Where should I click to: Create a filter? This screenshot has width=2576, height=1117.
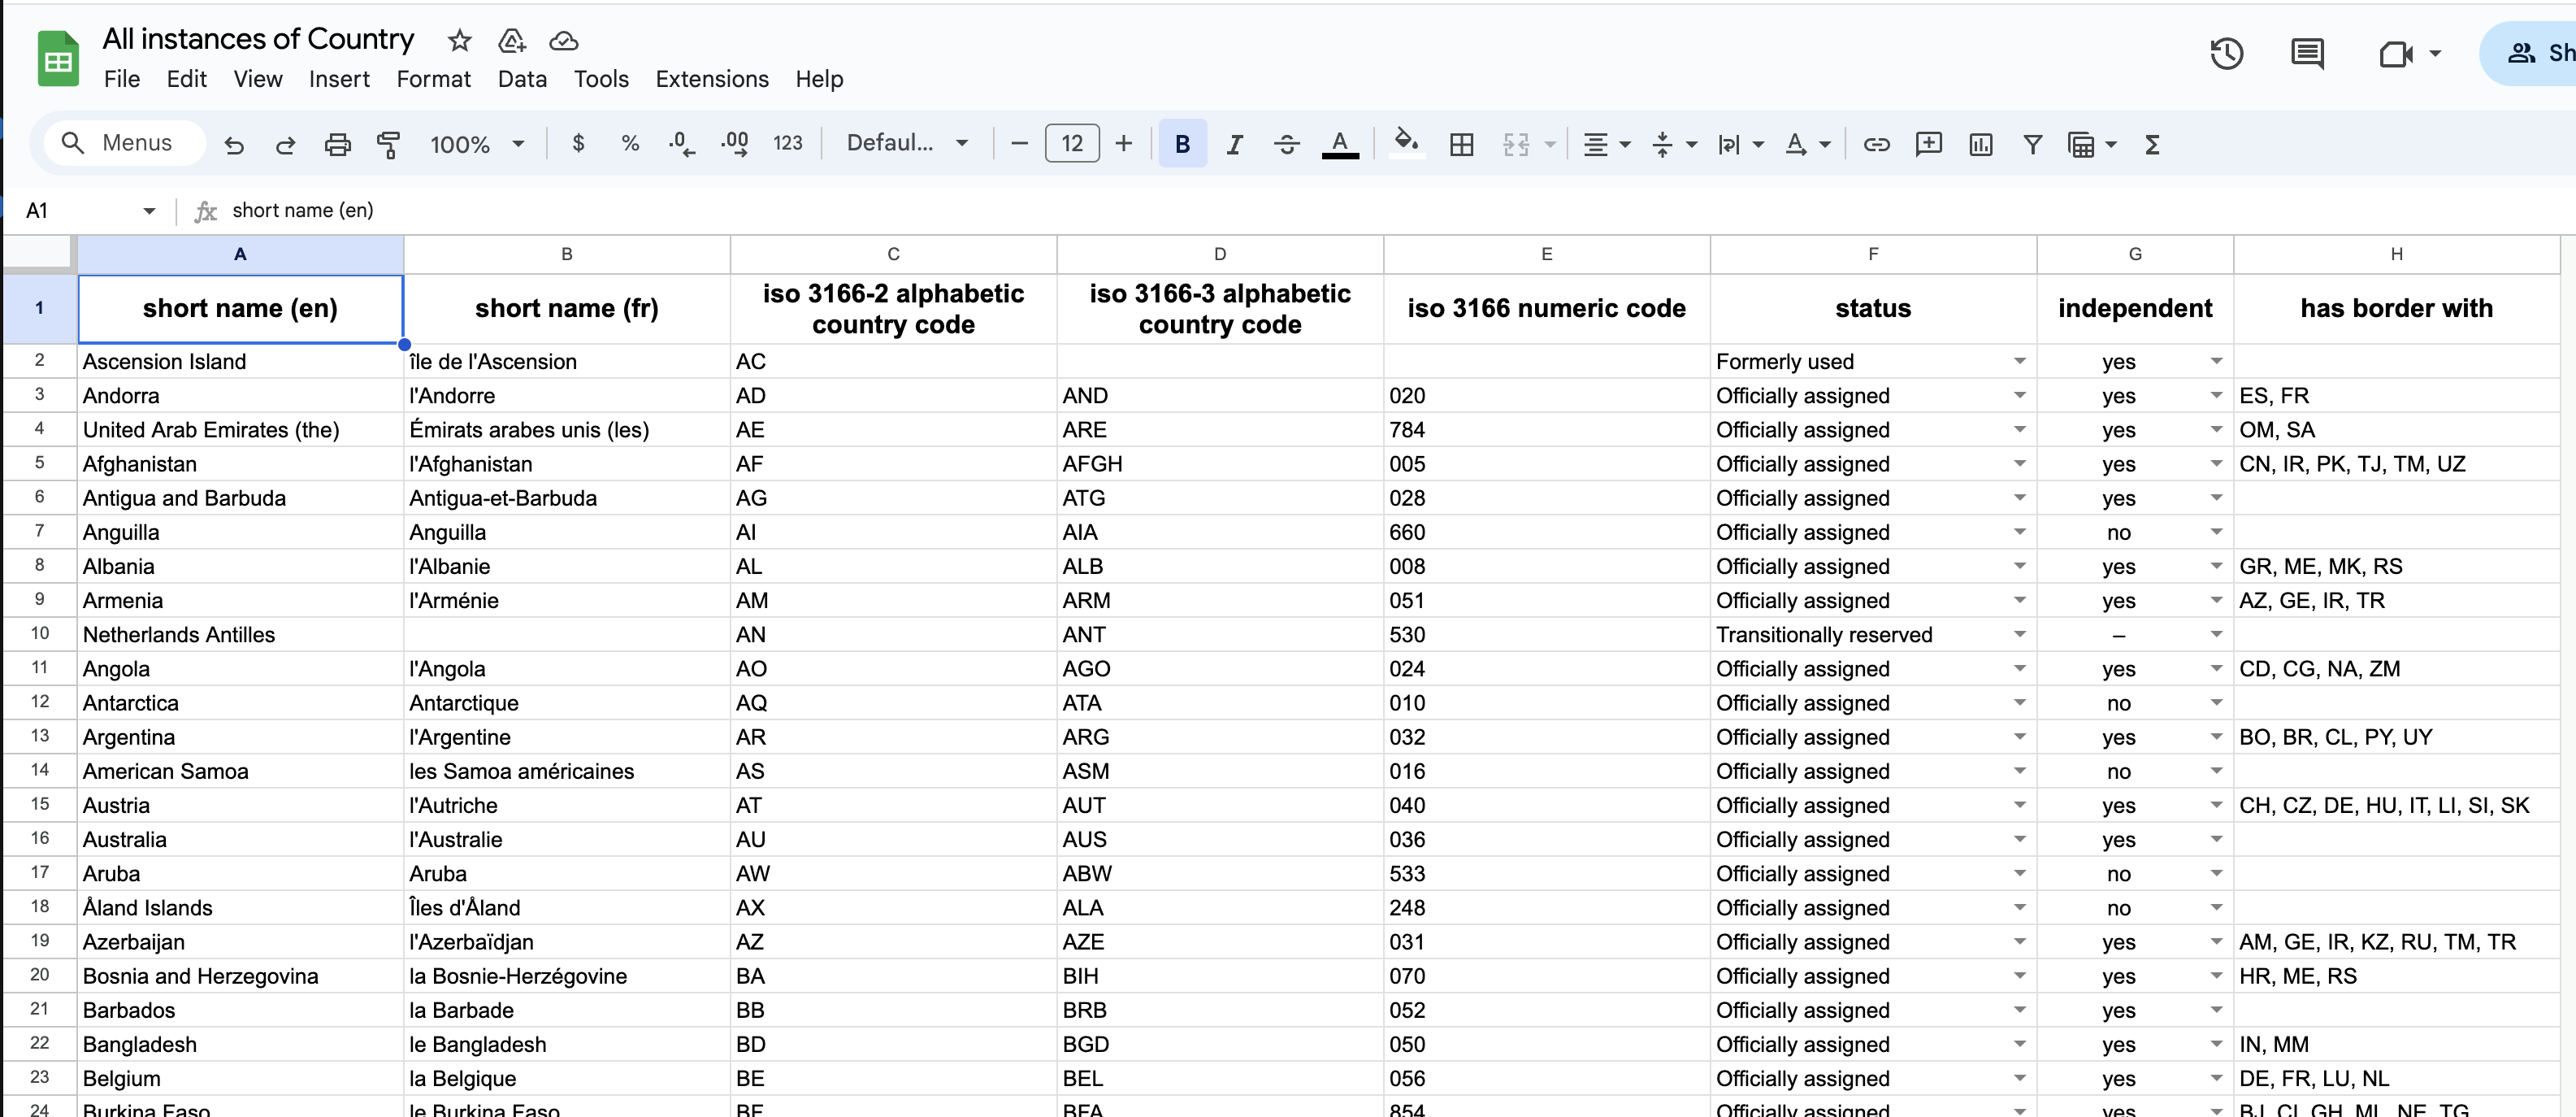(x=2032, y=144)
